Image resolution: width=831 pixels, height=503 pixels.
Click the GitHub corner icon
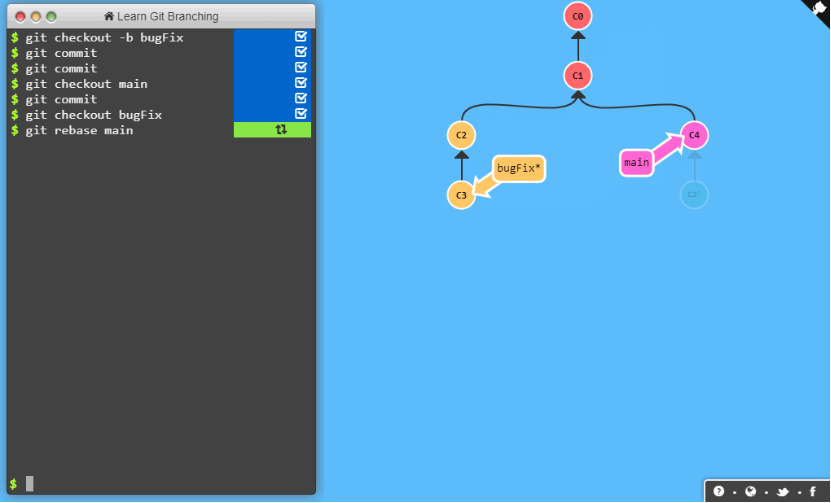(x=819, y=9)
